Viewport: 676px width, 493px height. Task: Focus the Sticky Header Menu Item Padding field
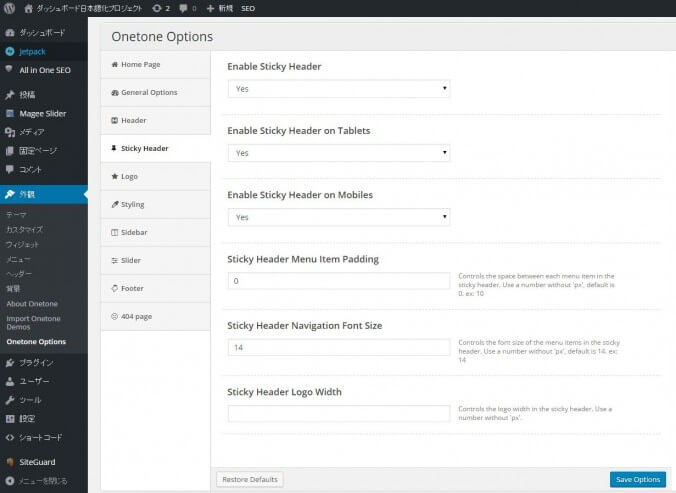click(338, 281)
